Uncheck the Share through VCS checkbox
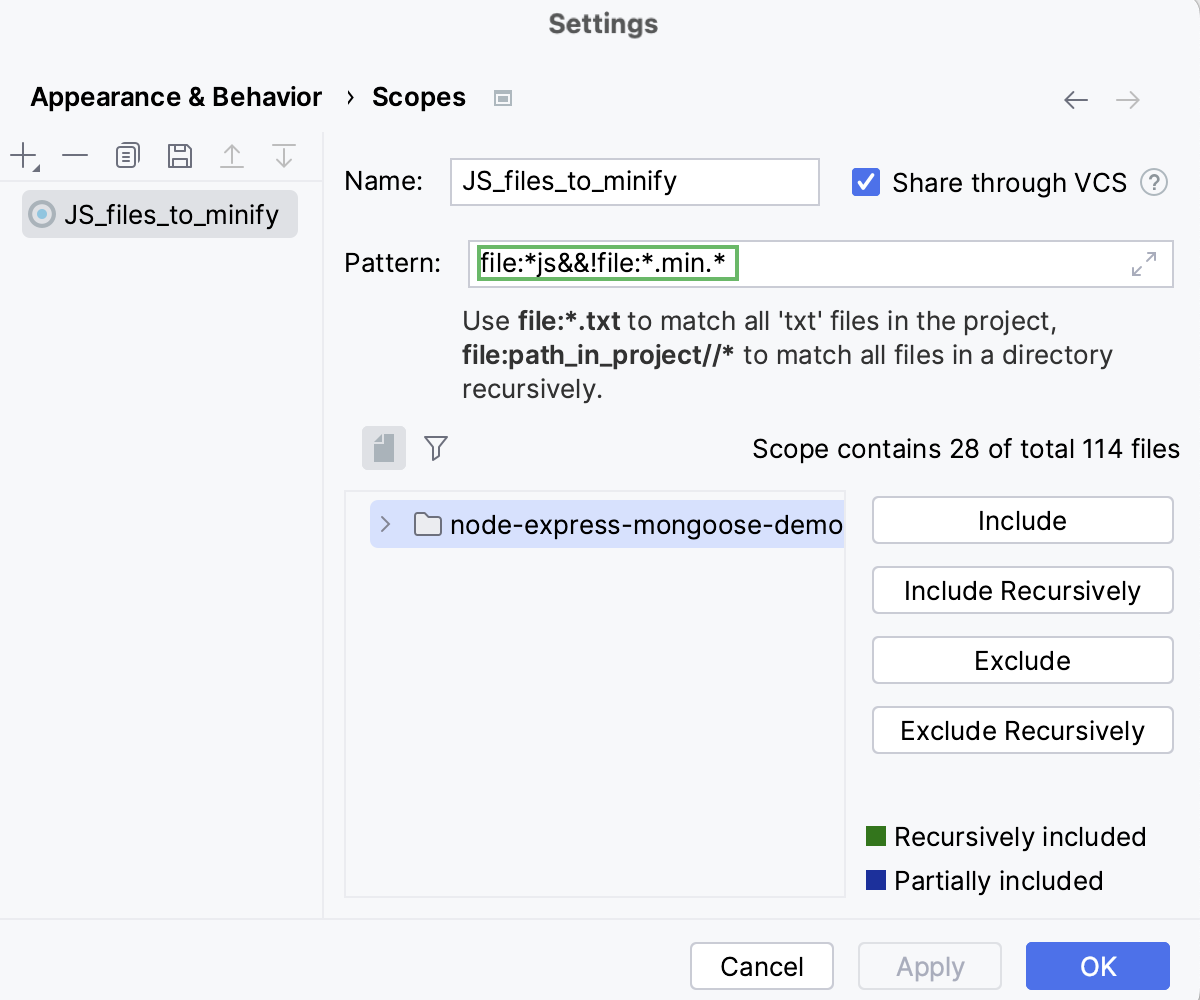 (x=866, y=183)
